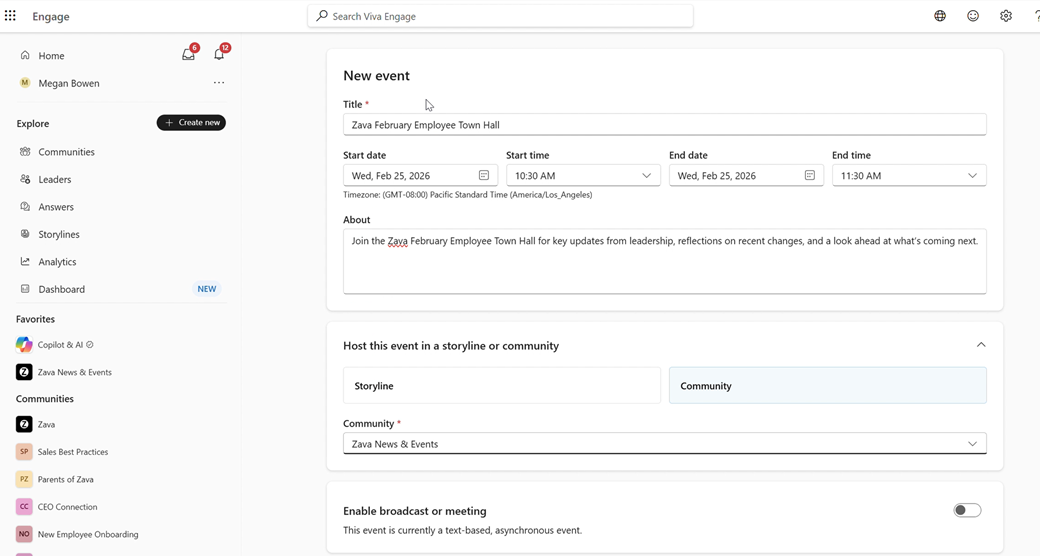Open the settings gear icon
This screenshot has height=556, width=1040.
1006,16
